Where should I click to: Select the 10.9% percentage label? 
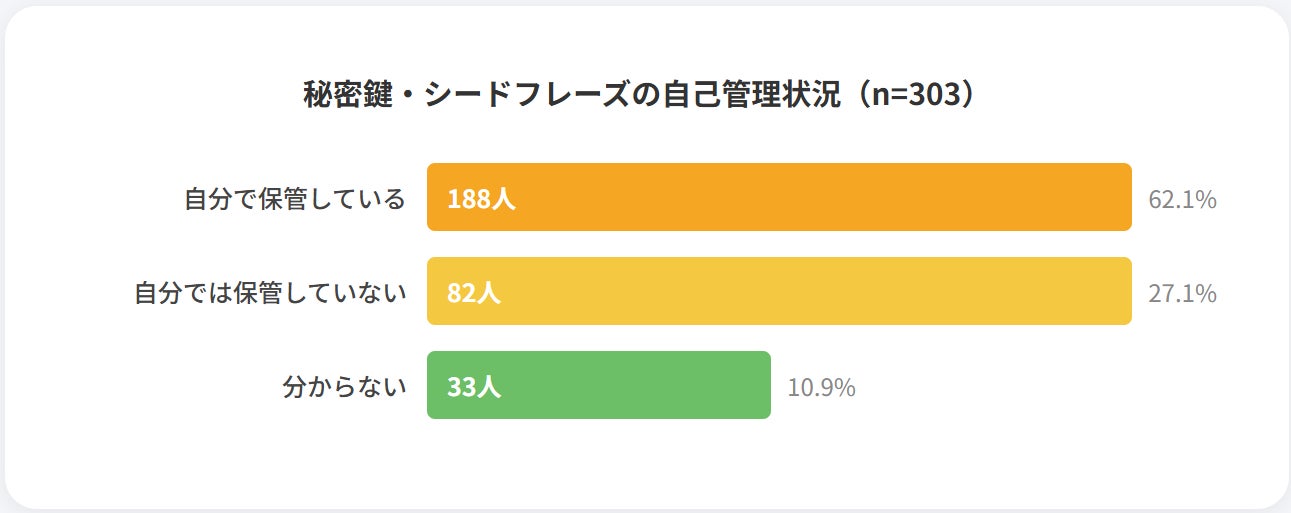[x=821, y=387]
